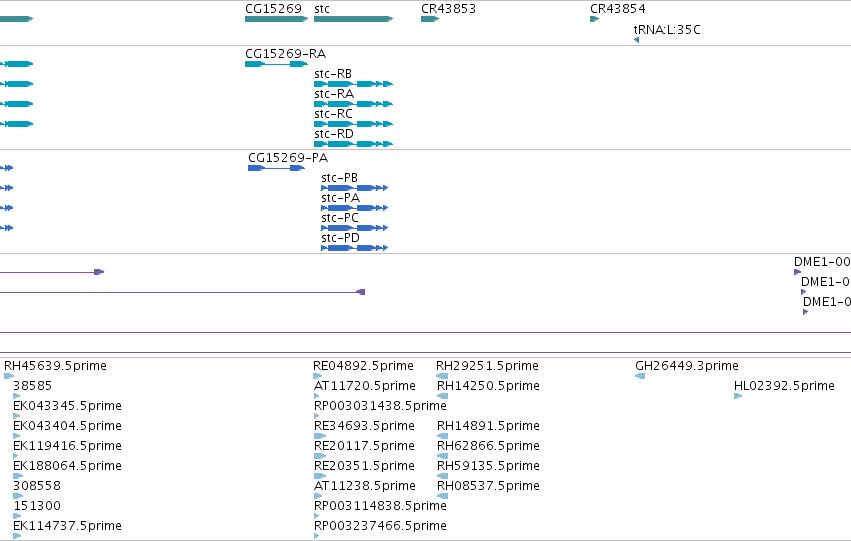Click the CR43853 label text
This screenshot has width=851, height=541.
coord(448,9)
